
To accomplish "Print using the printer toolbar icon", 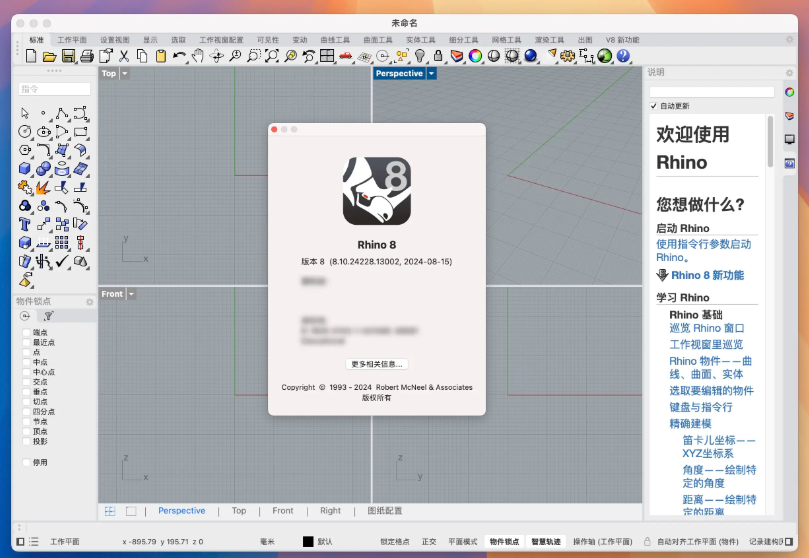I will [87, 56].
